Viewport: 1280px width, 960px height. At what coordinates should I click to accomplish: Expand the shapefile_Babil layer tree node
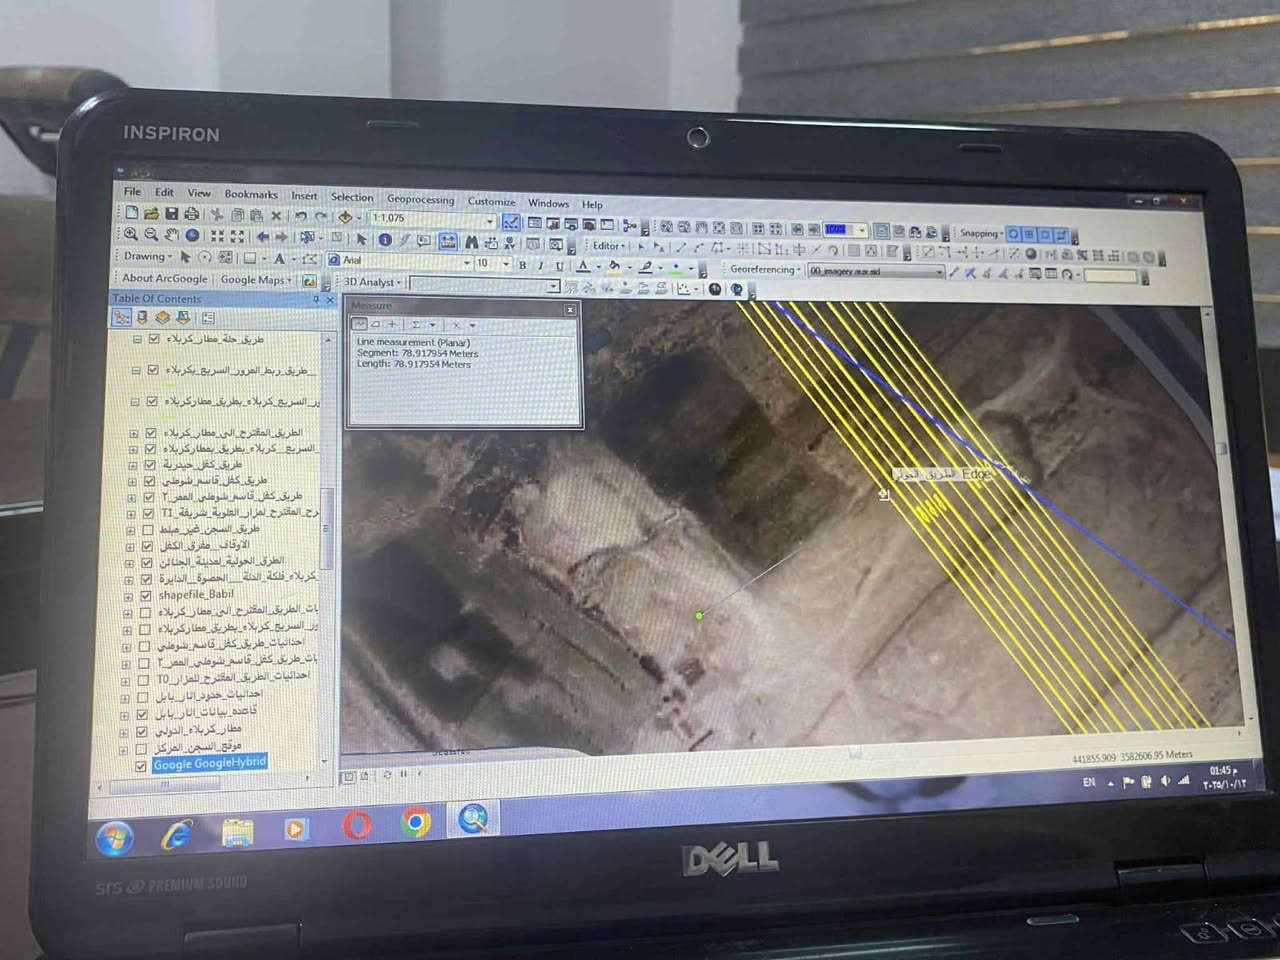click(130, 596)
